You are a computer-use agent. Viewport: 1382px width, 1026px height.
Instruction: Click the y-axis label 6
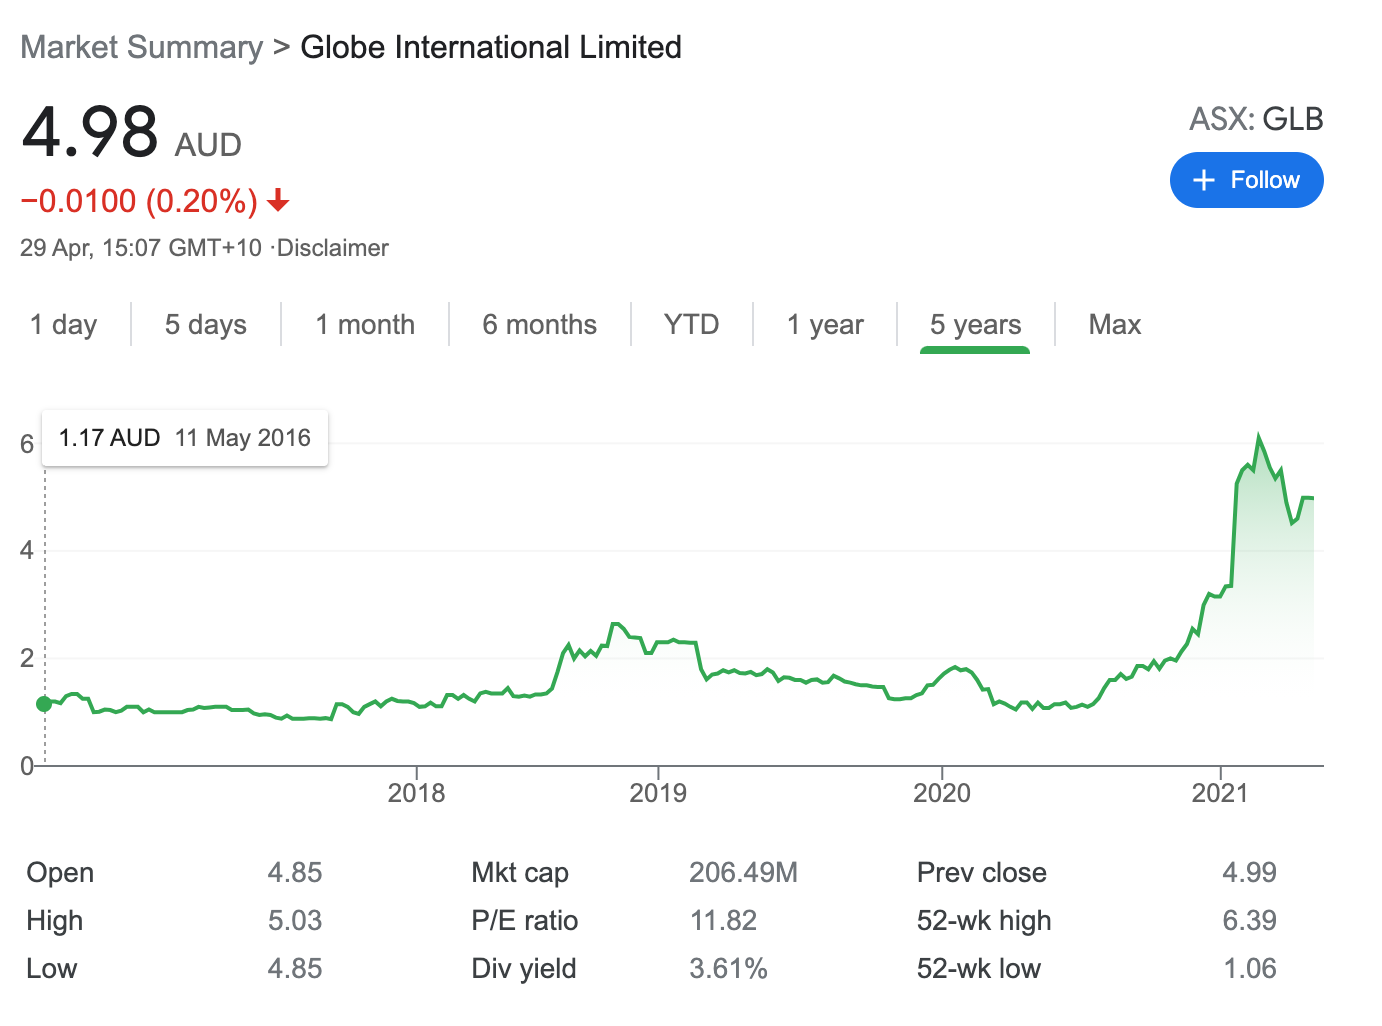coord(27,444)
